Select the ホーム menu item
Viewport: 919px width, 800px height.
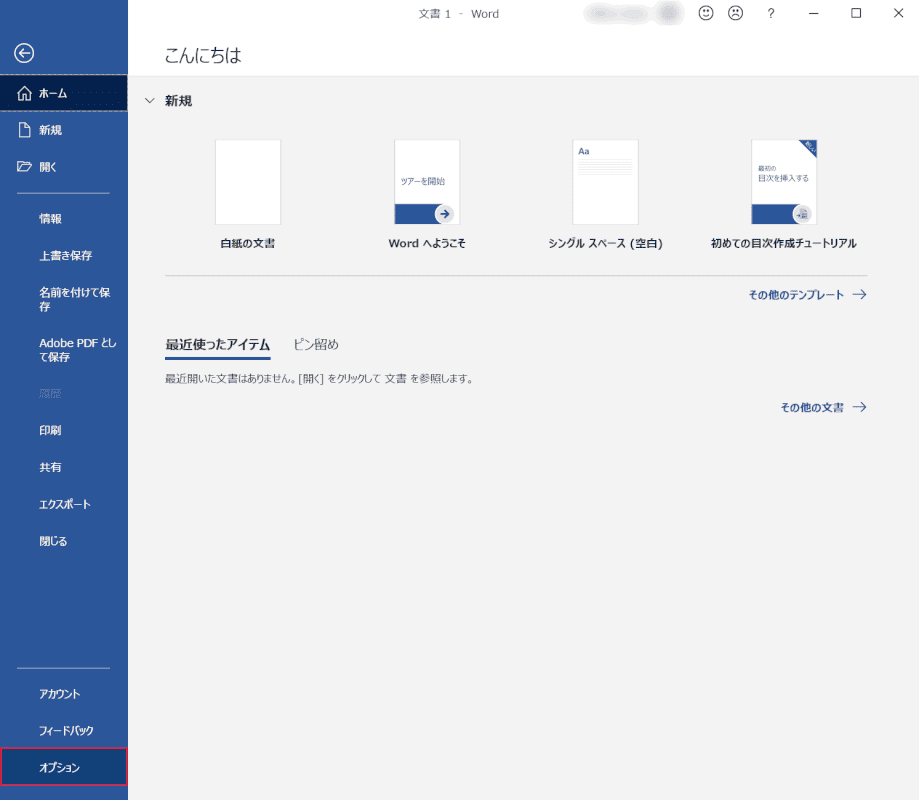point(64,93)
